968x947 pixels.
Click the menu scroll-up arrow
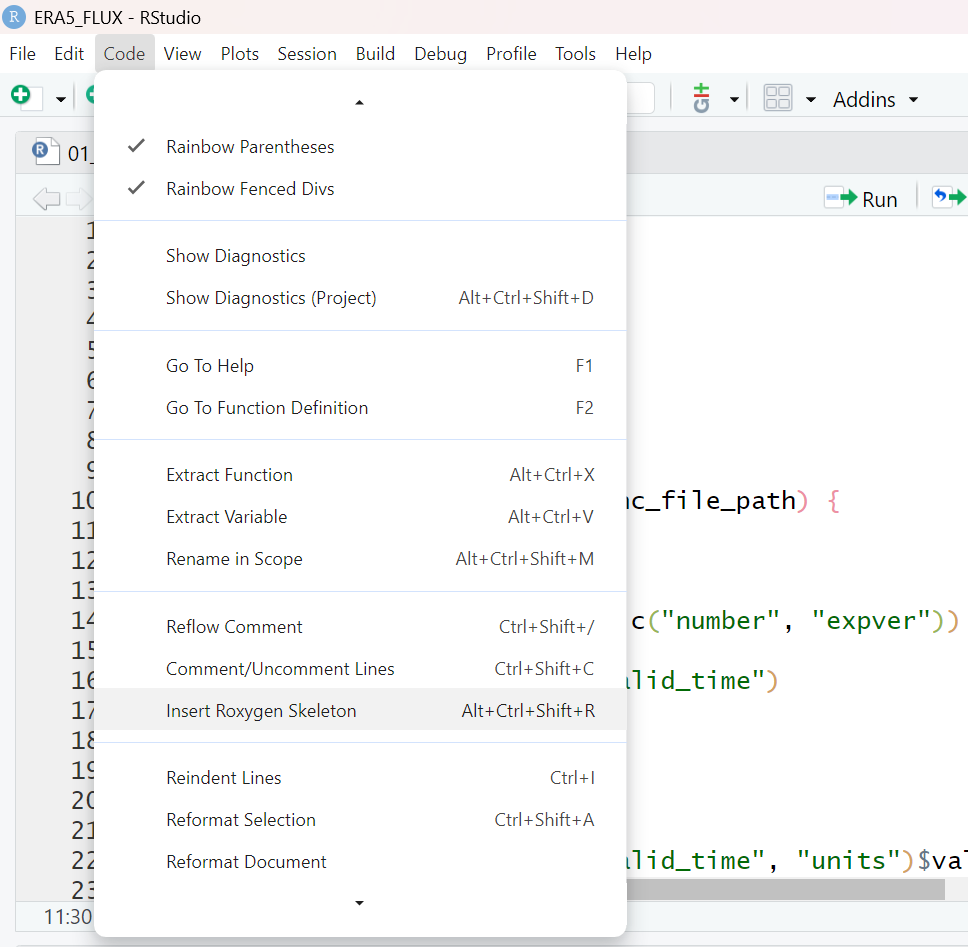coord(359,102)
